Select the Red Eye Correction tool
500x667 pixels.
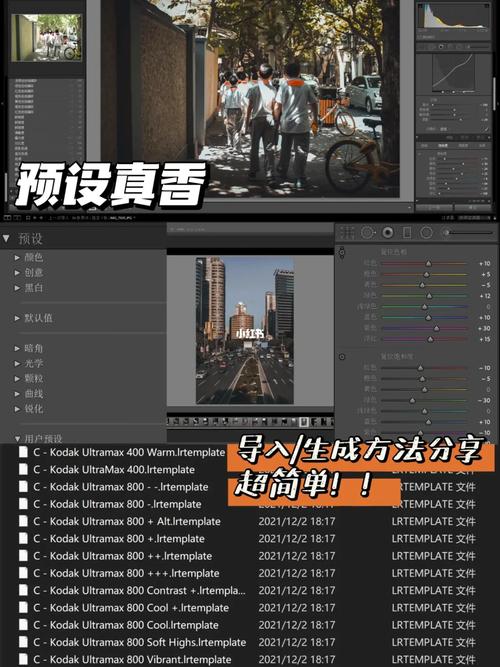point(388,233)
